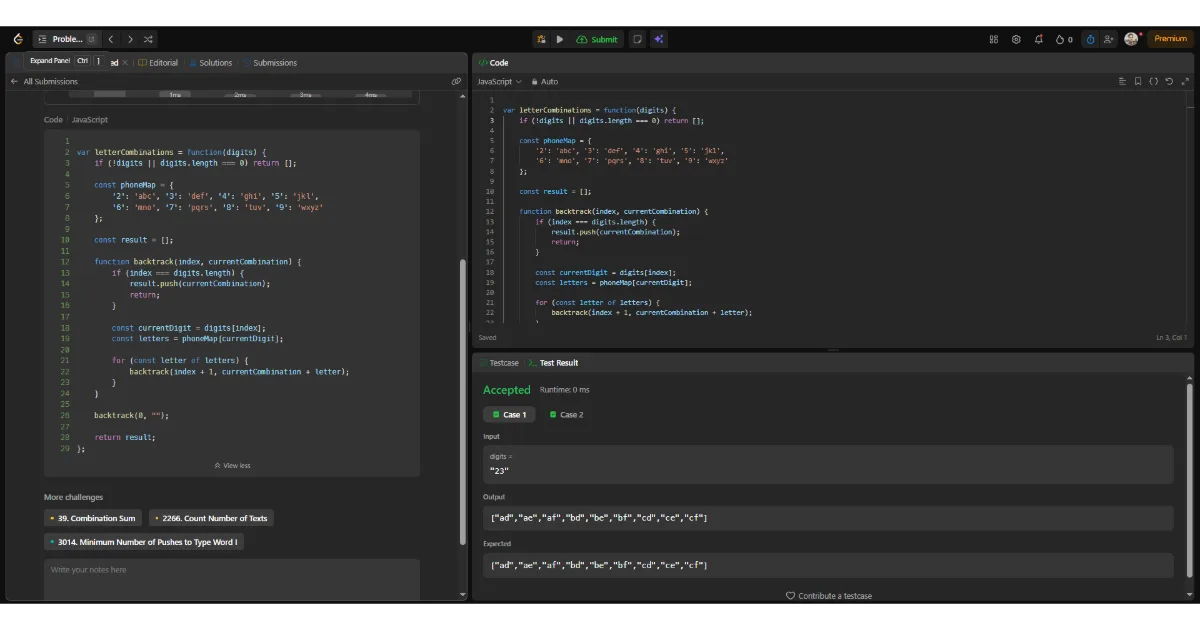Click the streak flame counter
This screenshot has width=1200, height=630.
pyautogui.click(x=1064, y=39)
